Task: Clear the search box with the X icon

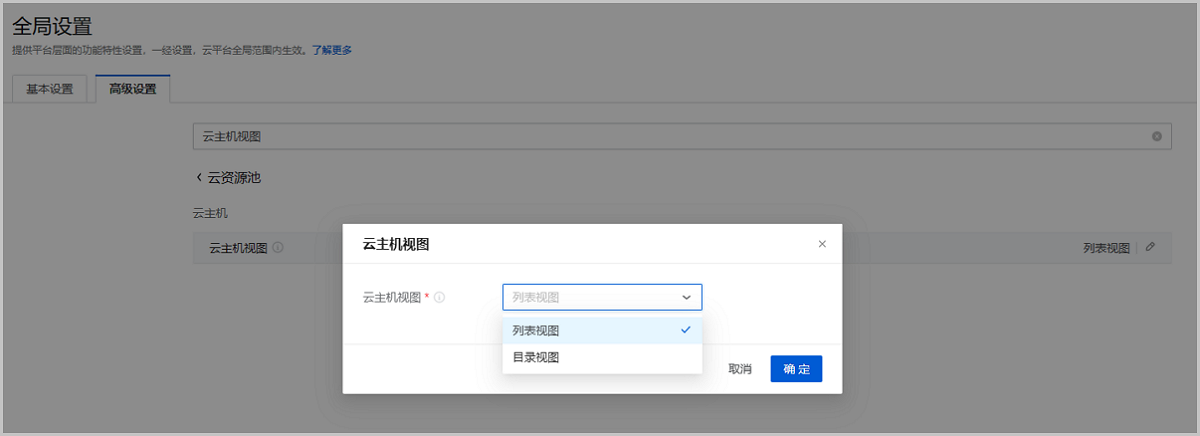Action: click(x=1157, y=136)
